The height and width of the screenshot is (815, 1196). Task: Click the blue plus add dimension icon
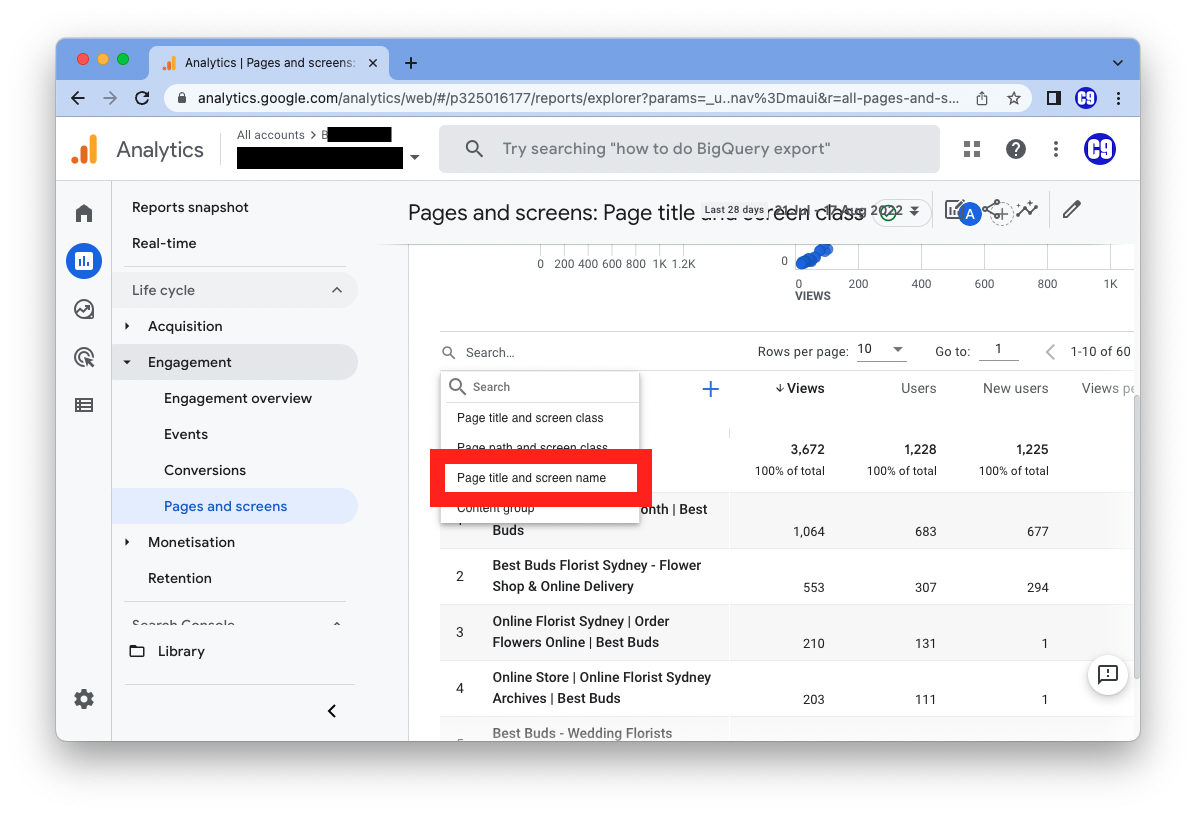(710, 389)
